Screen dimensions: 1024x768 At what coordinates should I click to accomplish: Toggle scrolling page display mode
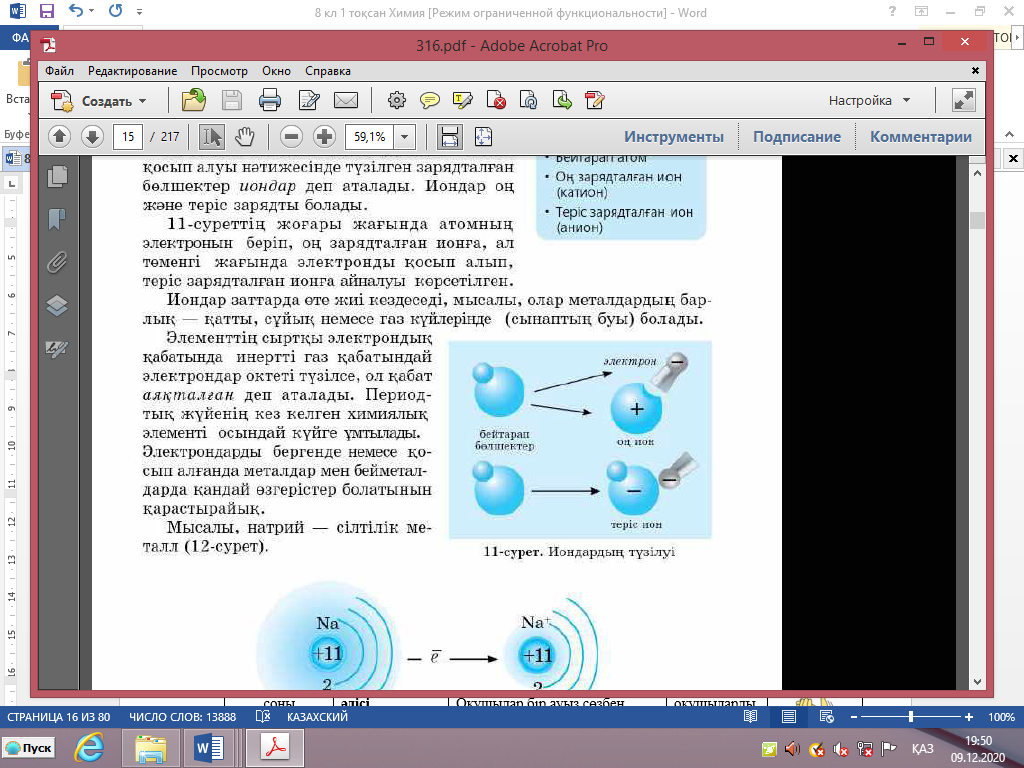point(449,137)
